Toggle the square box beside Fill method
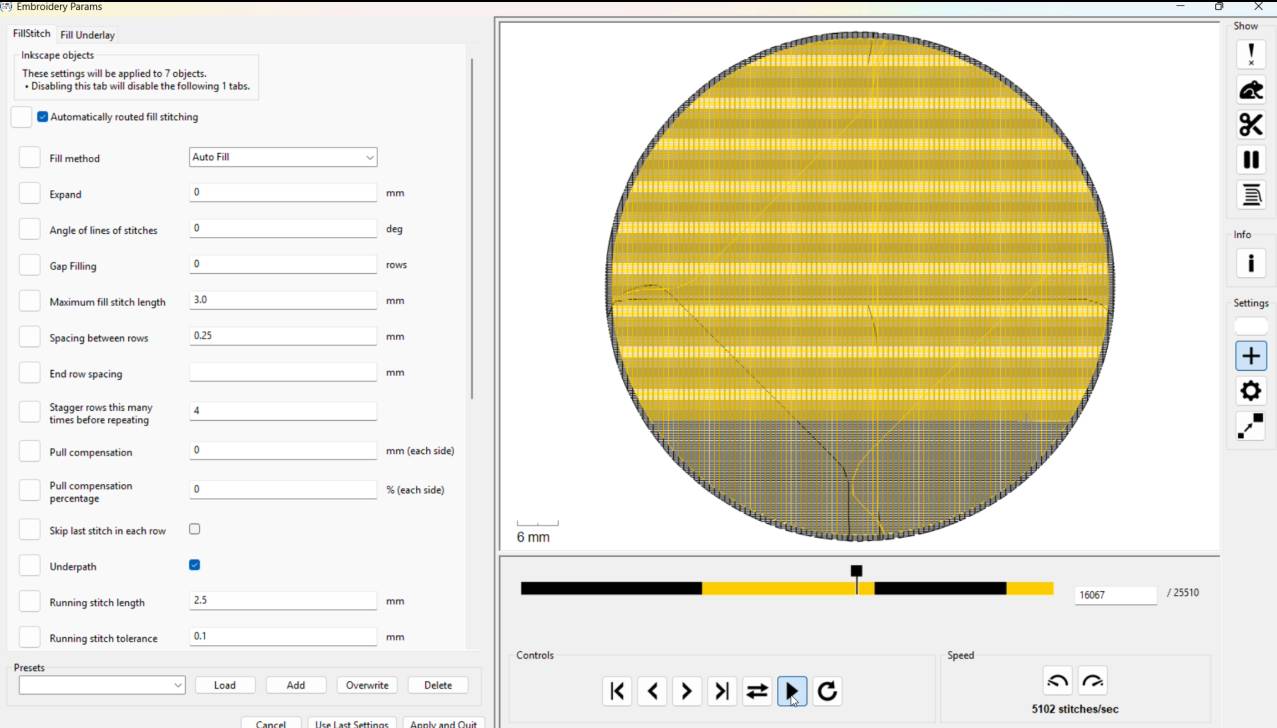Viewport: 1277px width, 728px height. pos(30,158)
